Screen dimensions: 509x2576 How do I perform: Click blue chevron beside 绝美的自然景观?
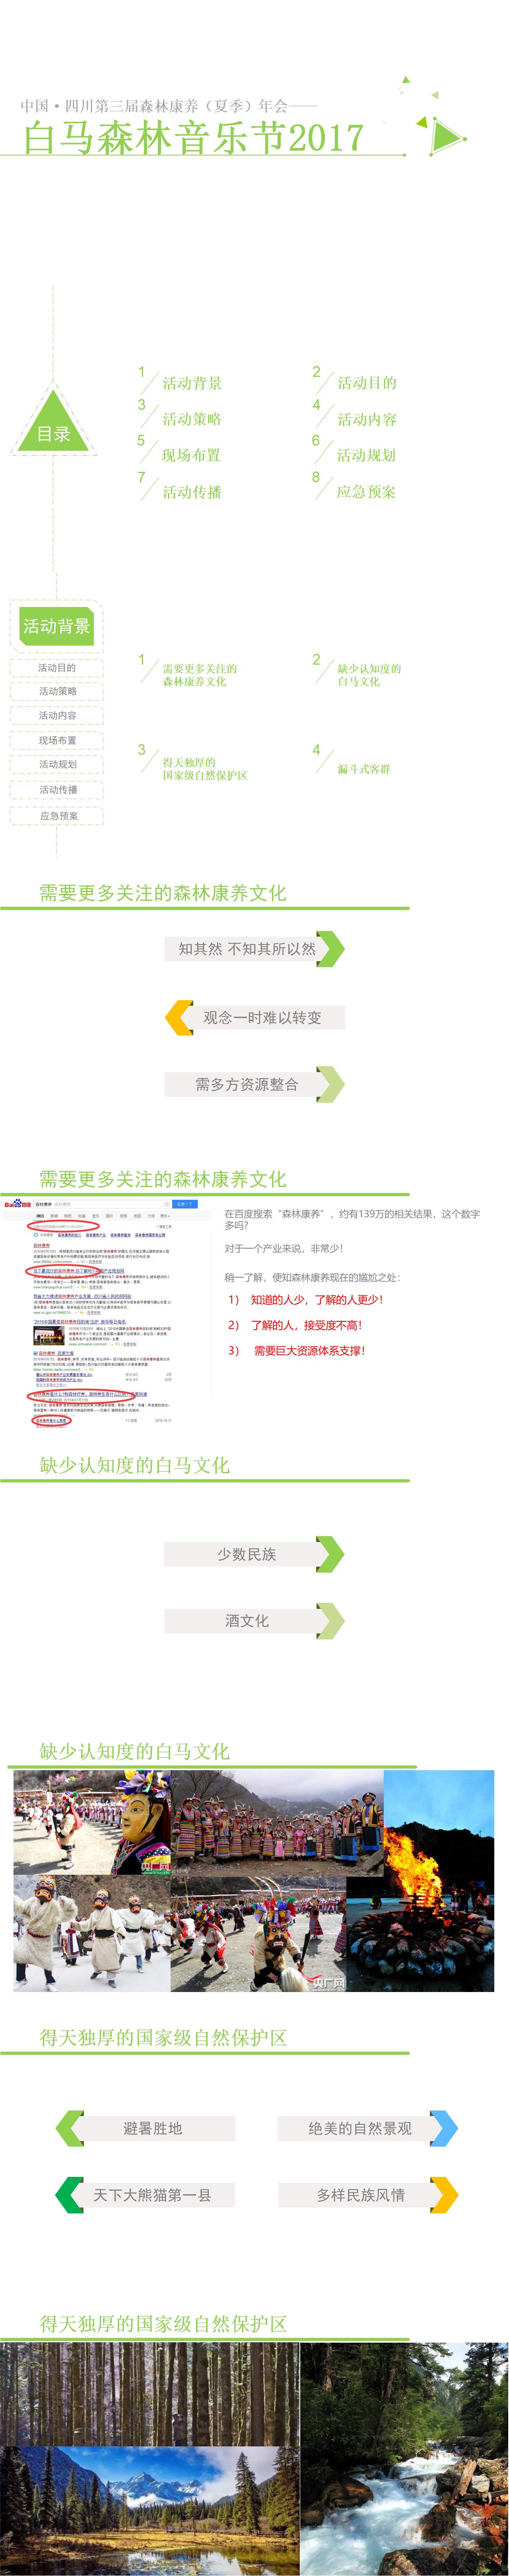[444, 2128]
